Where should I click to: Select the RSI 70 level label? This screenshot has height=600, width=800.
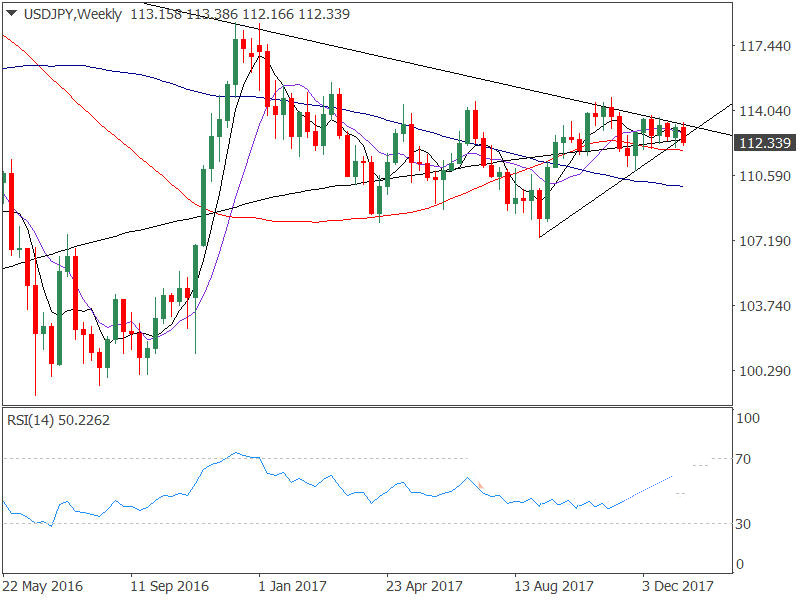743,459
